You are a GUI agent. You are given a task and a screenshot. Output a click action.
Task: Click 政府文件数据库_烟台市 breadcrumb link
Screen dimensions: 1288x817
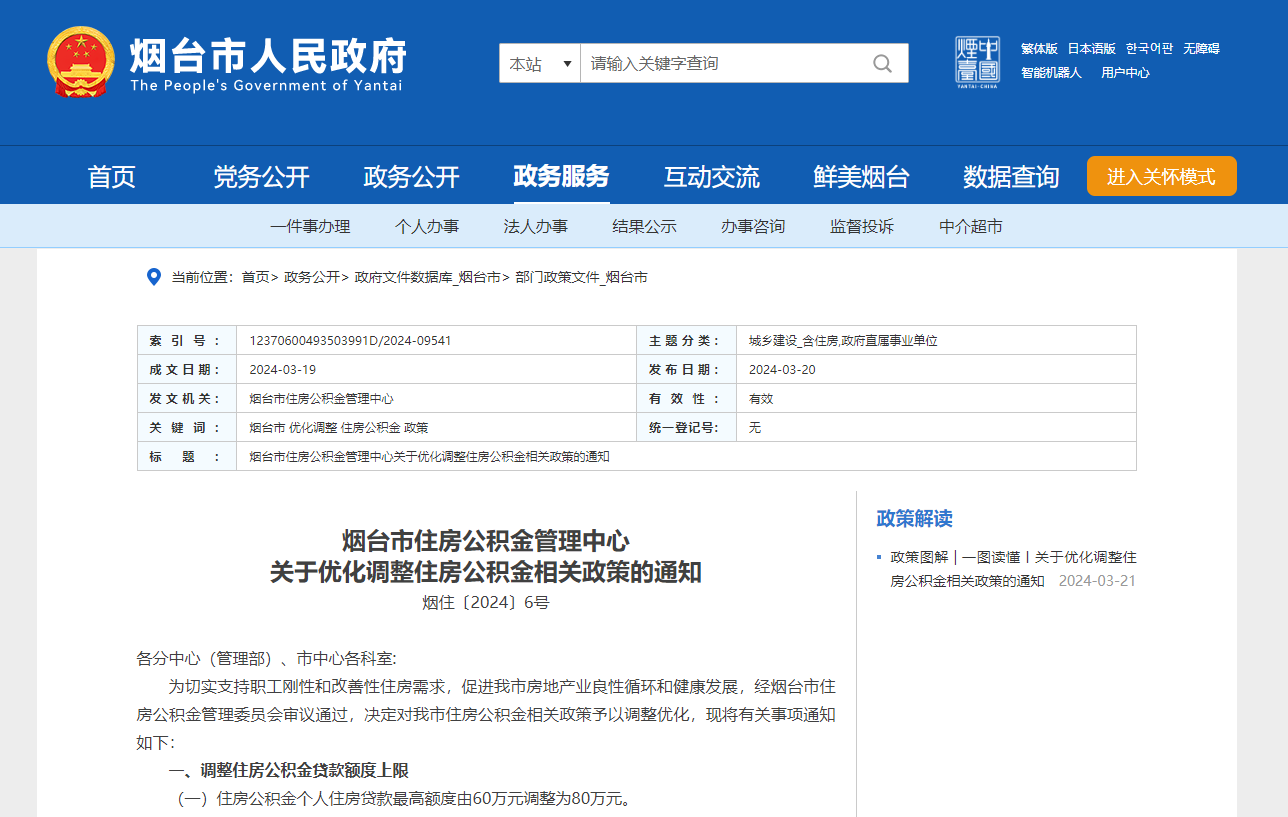pyautogui.click(x=427, y=277)
